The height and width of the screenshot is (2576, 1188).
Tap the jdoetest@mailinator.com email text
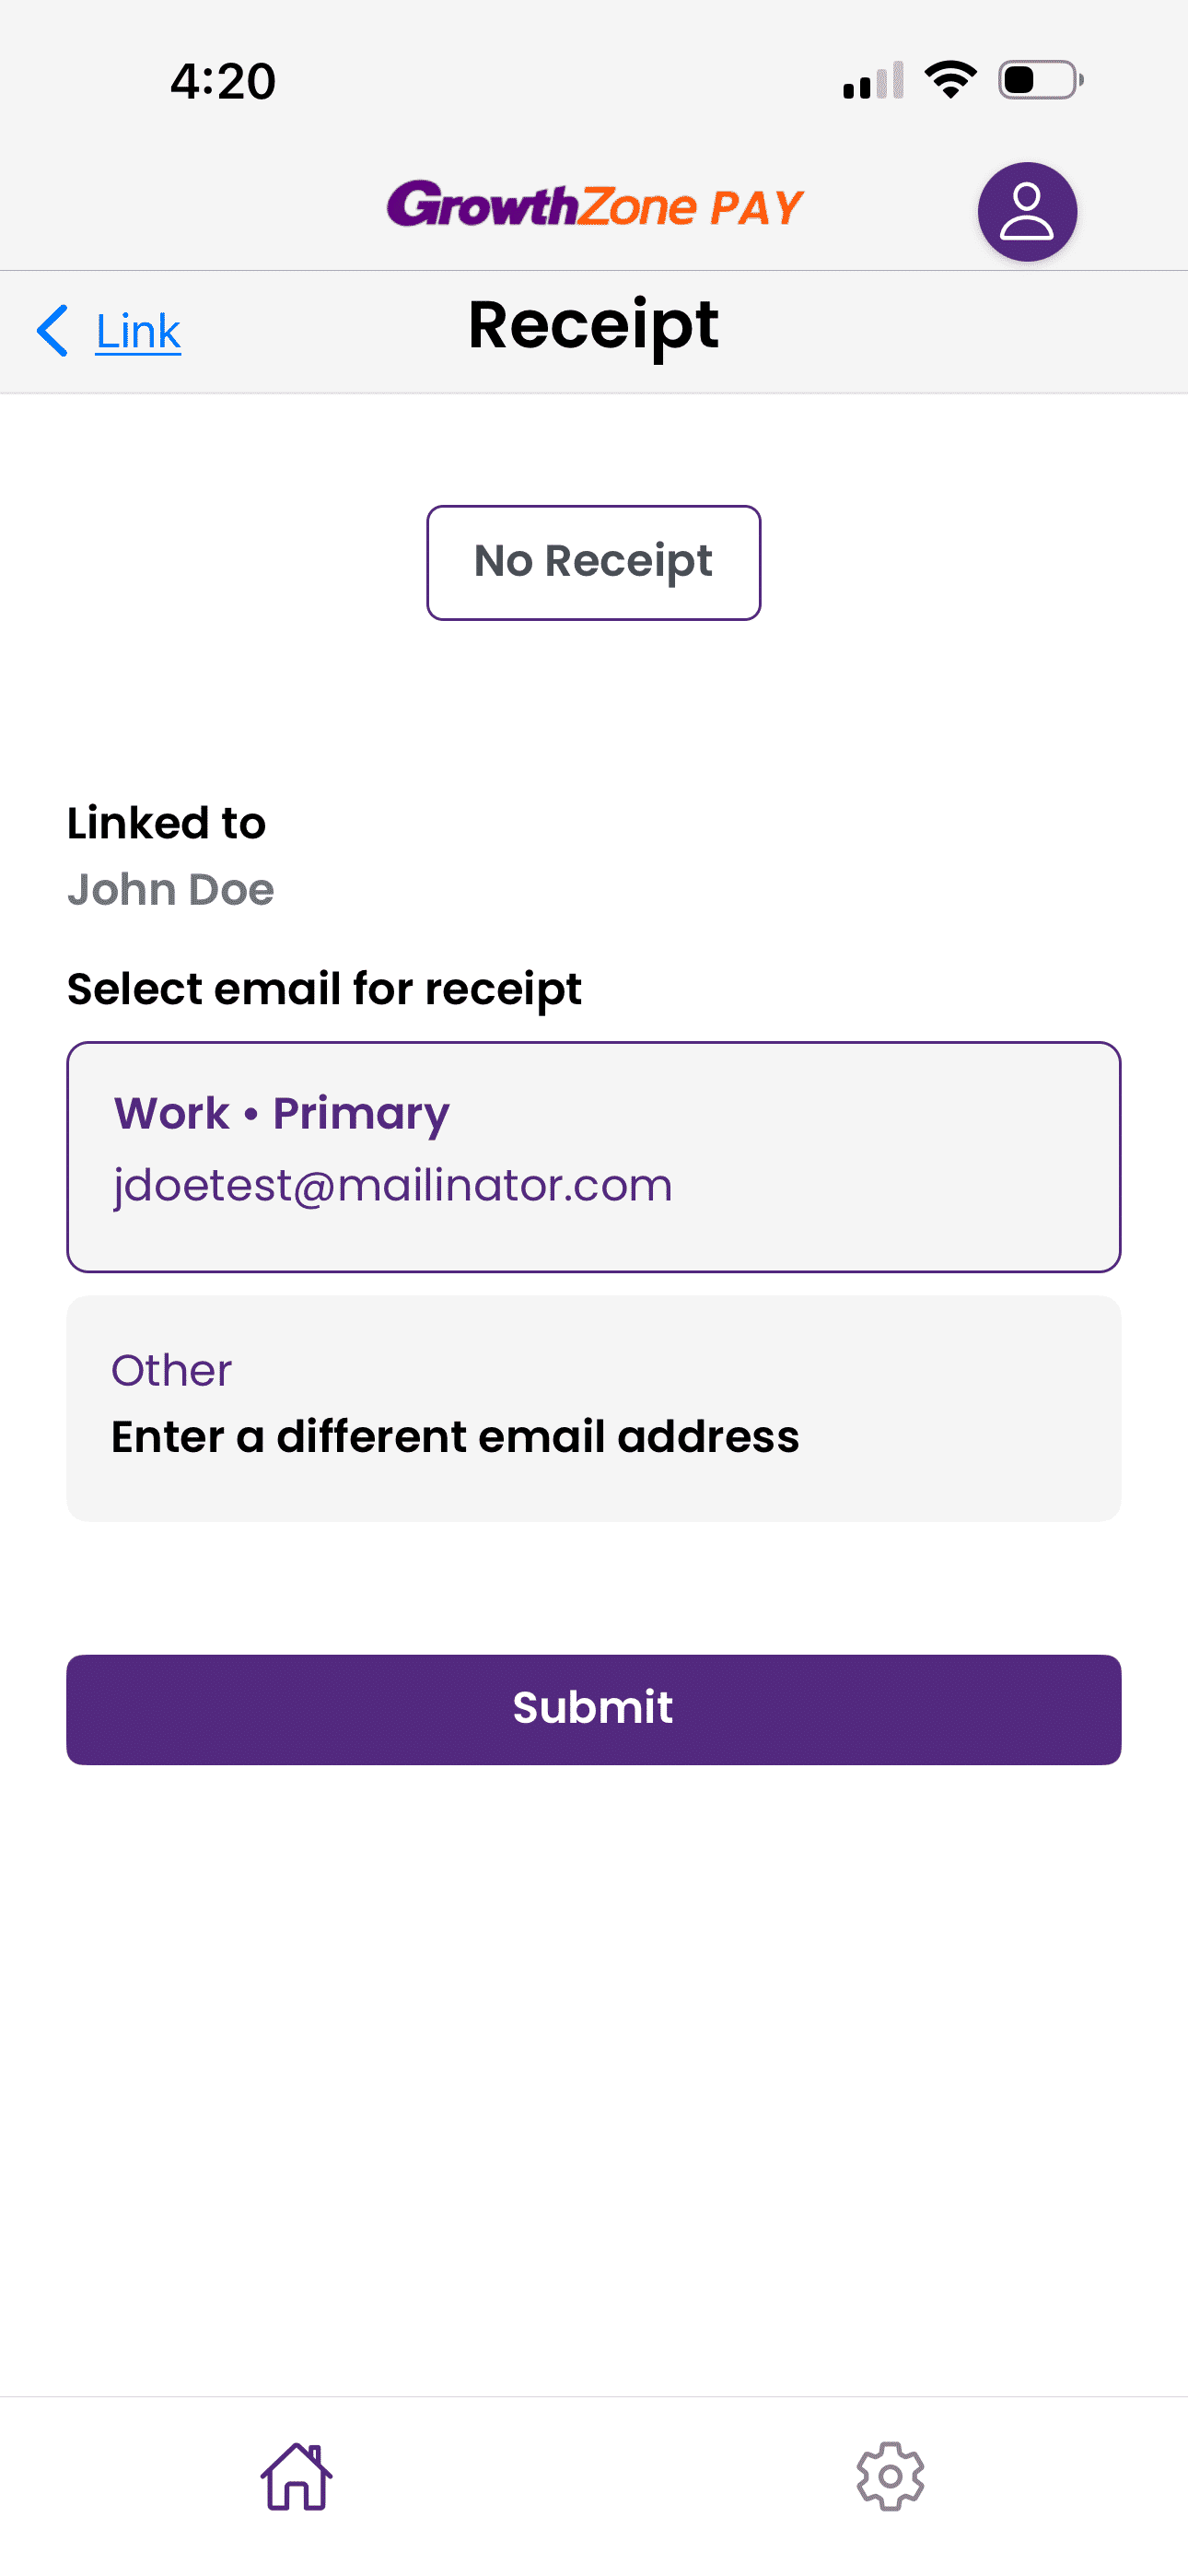pyautogui.click(x=392, y=1186)
